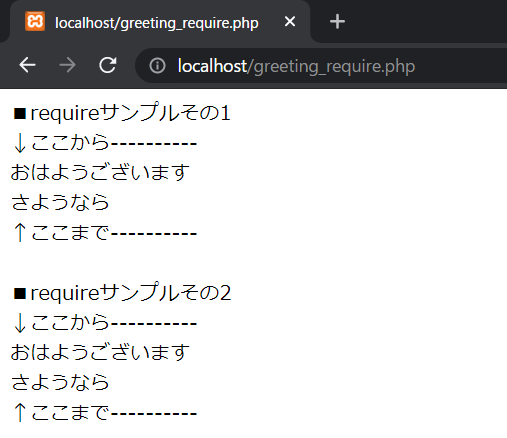
Task: Click 'さようなら' under sample 2
Action: click(x=60, y=382)
